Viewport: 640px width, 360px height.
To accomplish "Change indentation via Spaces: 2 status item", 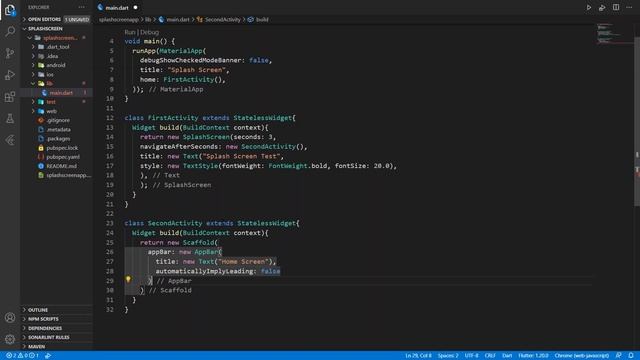I will point(448,356).
